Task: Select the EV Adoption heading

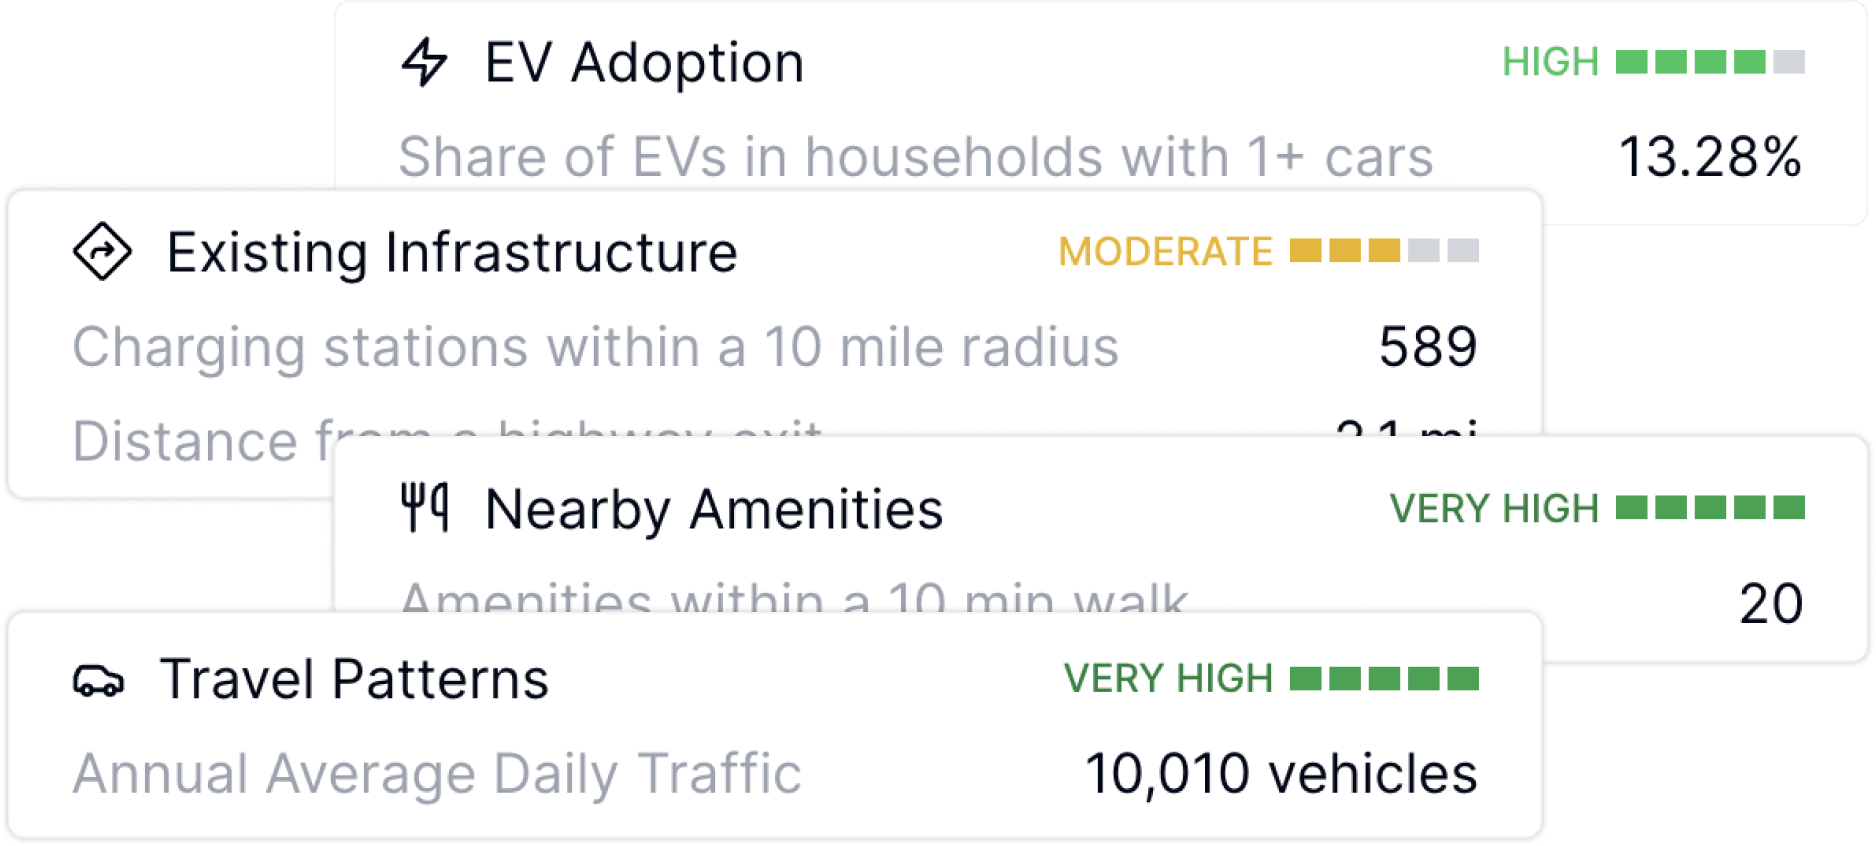Action: coord(644,63)
